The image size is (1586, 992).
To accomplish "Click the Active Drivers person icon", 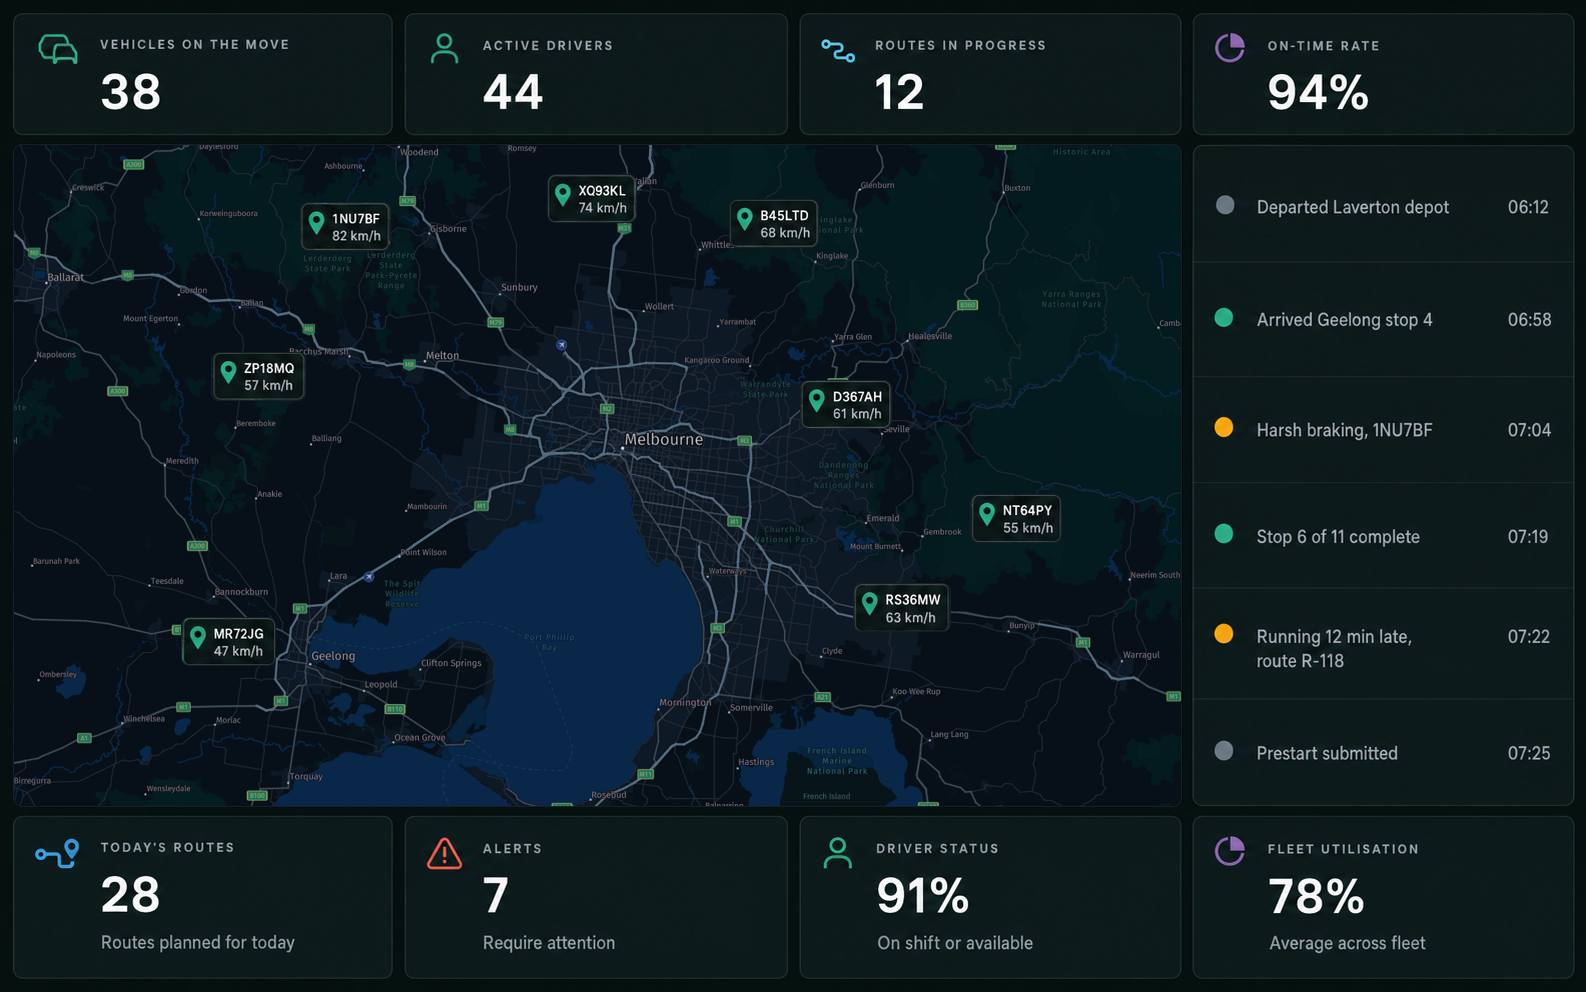I will [x=444, y=48].
